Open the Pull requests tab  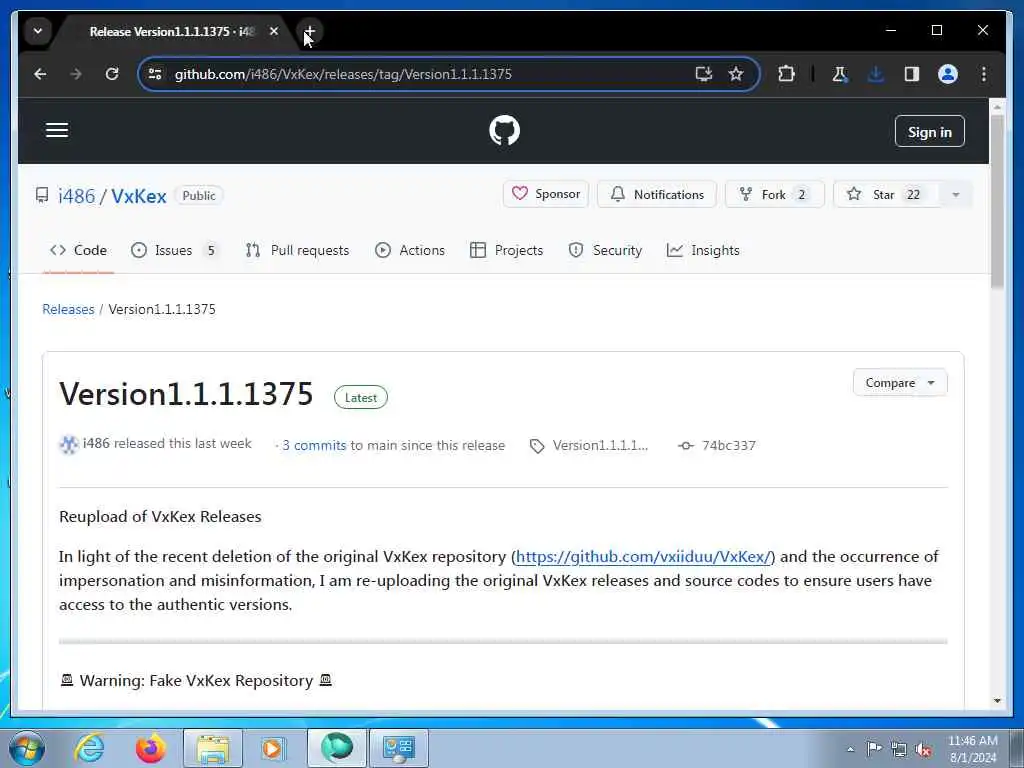click(x=297, y=250)
